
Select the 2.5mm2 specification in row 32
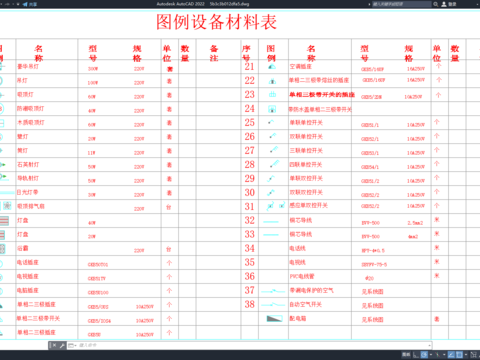pos(415,223)
